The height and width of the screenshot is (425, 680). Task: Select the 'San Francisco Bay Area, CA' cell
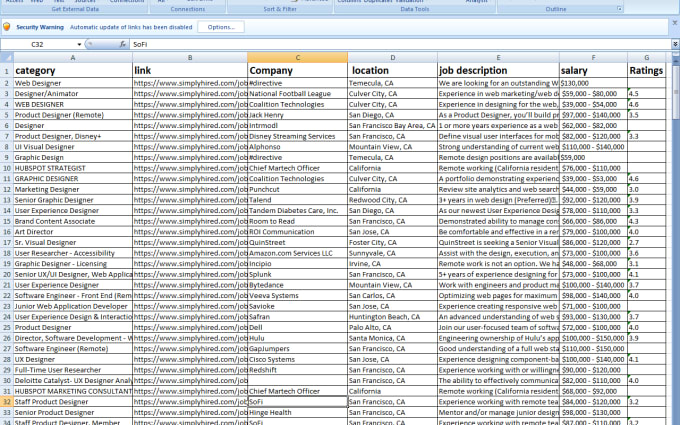[x=392, y=126]
